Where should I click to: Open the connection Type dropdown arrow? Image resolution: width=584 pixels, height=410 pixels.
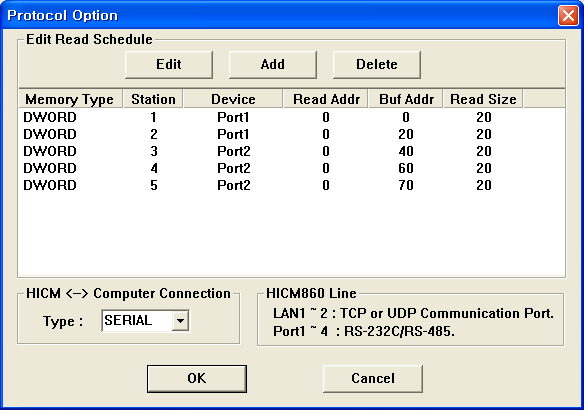pyautogui.click(x=180, y=321)
